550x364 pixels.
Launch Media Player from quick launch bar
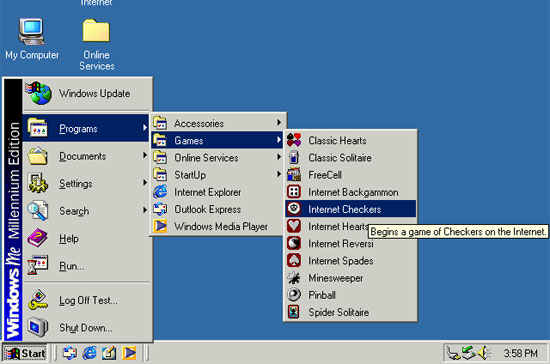click(129, 353)
